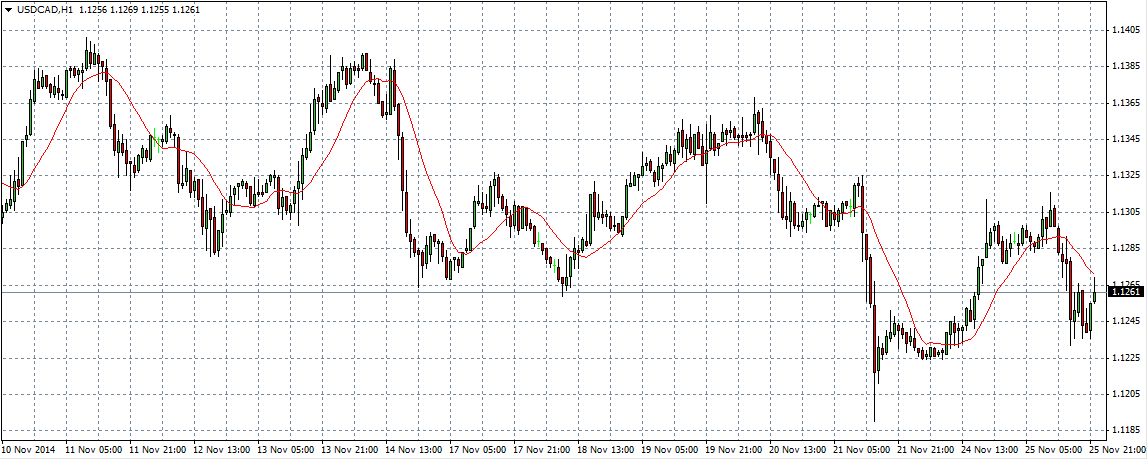Select the 19 Nov 05:00 time label
Image resolution: width=1148 pixels, height=459 pixels.
click(x=671, y=450)
